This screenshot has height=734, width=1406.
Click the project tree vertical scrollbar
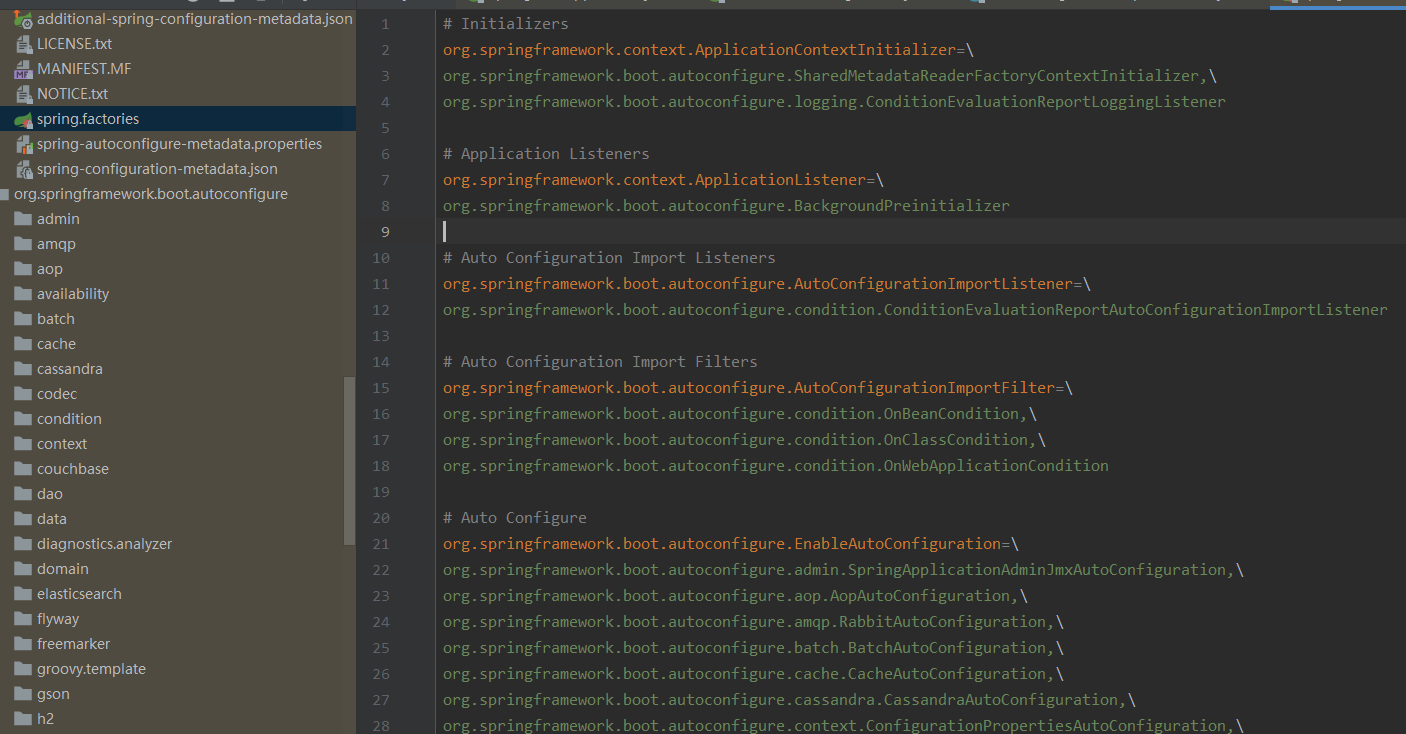[x=349, y=461]
